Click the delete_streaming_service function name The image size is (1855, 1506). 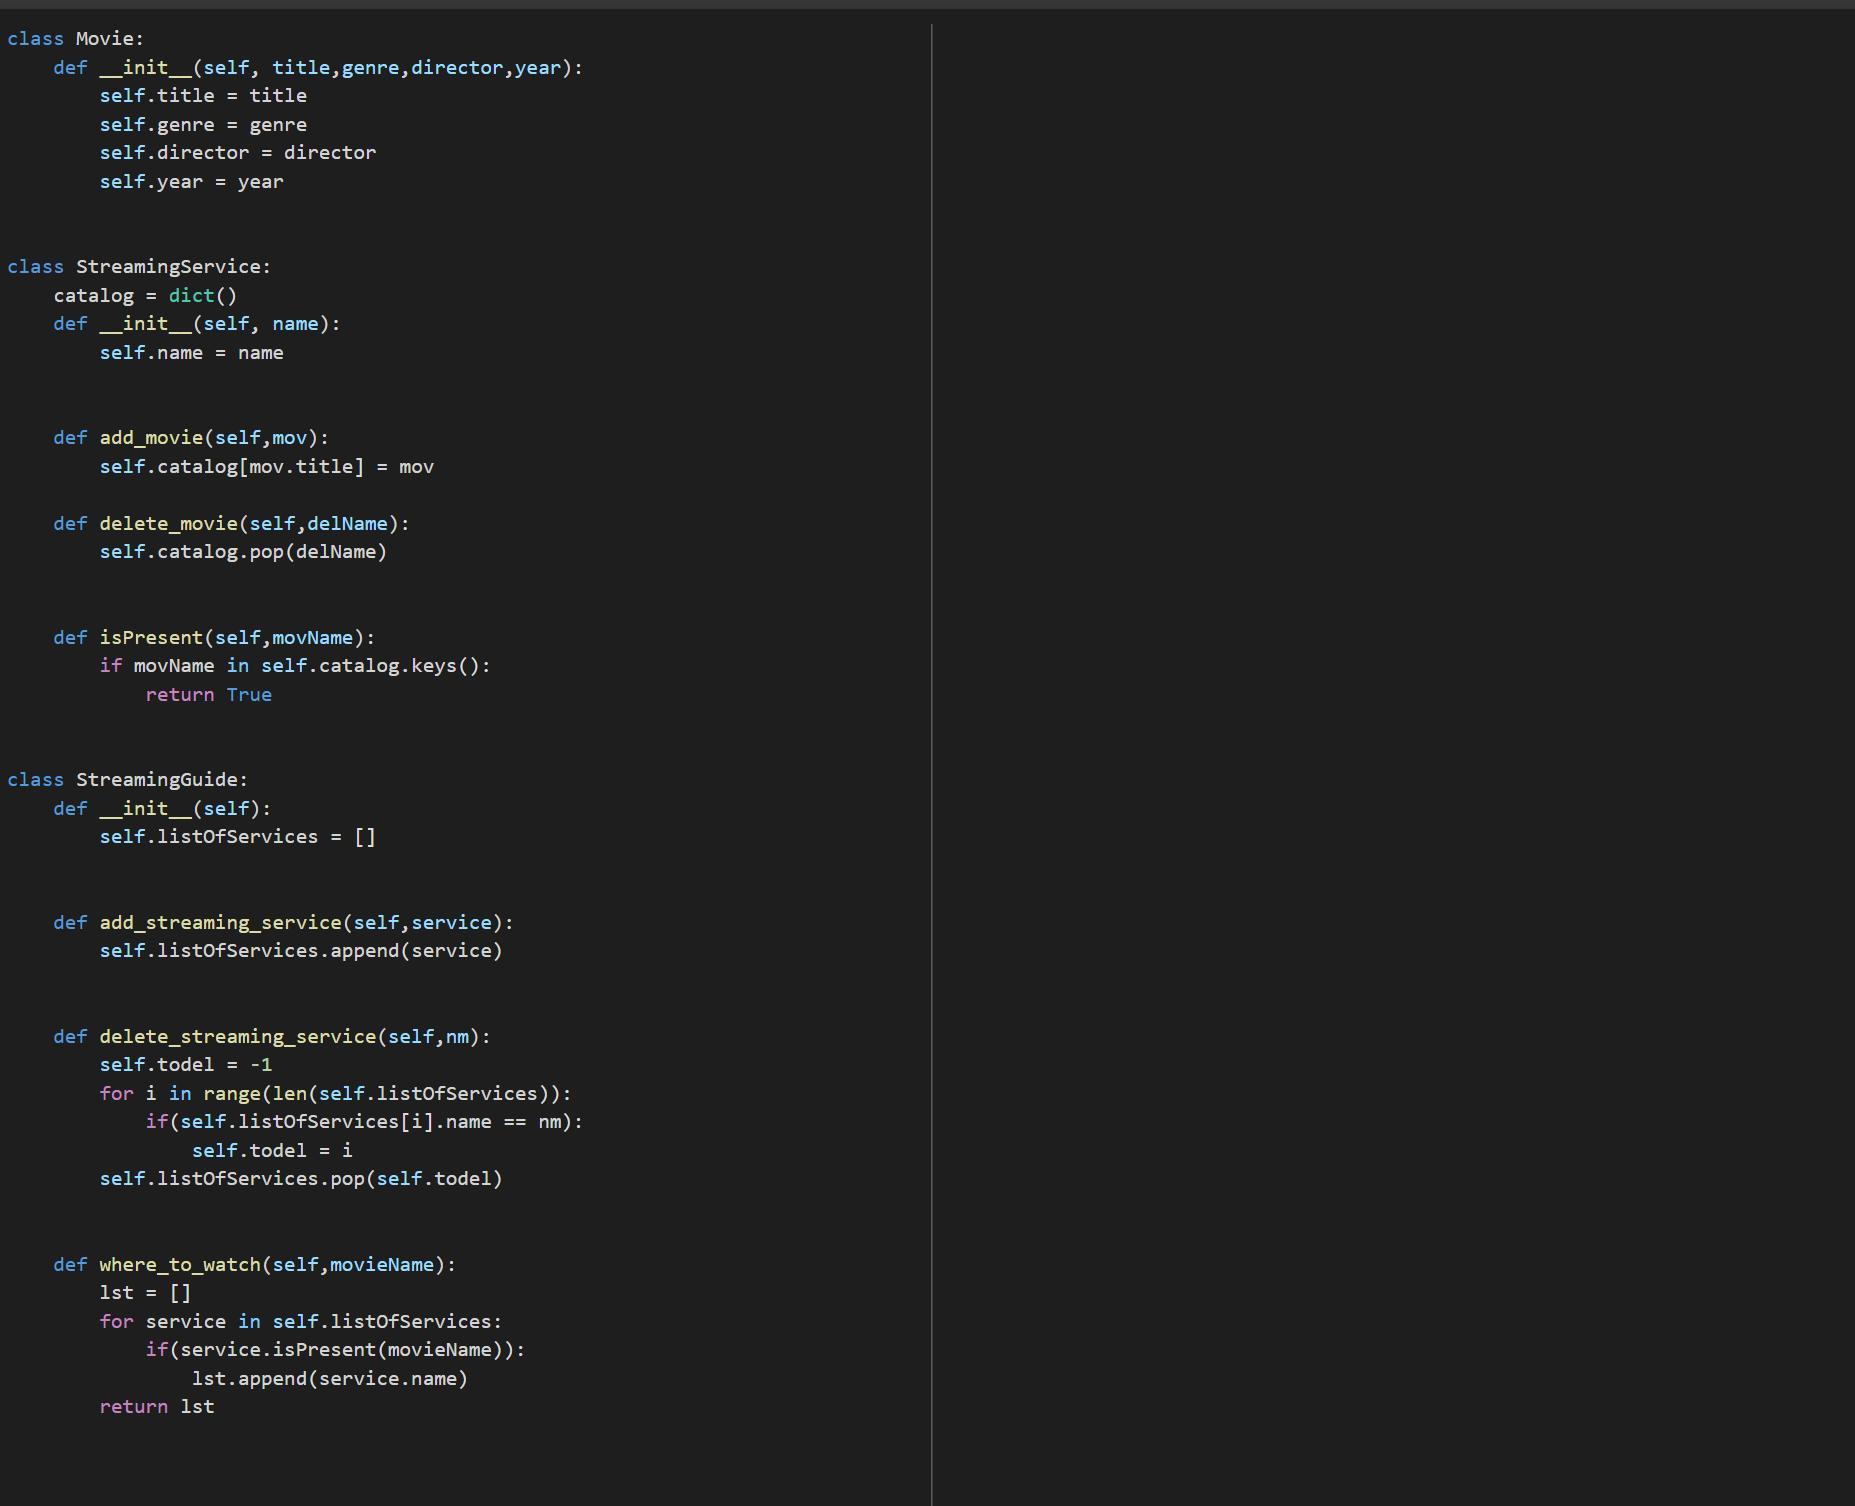pos(237,1037)
